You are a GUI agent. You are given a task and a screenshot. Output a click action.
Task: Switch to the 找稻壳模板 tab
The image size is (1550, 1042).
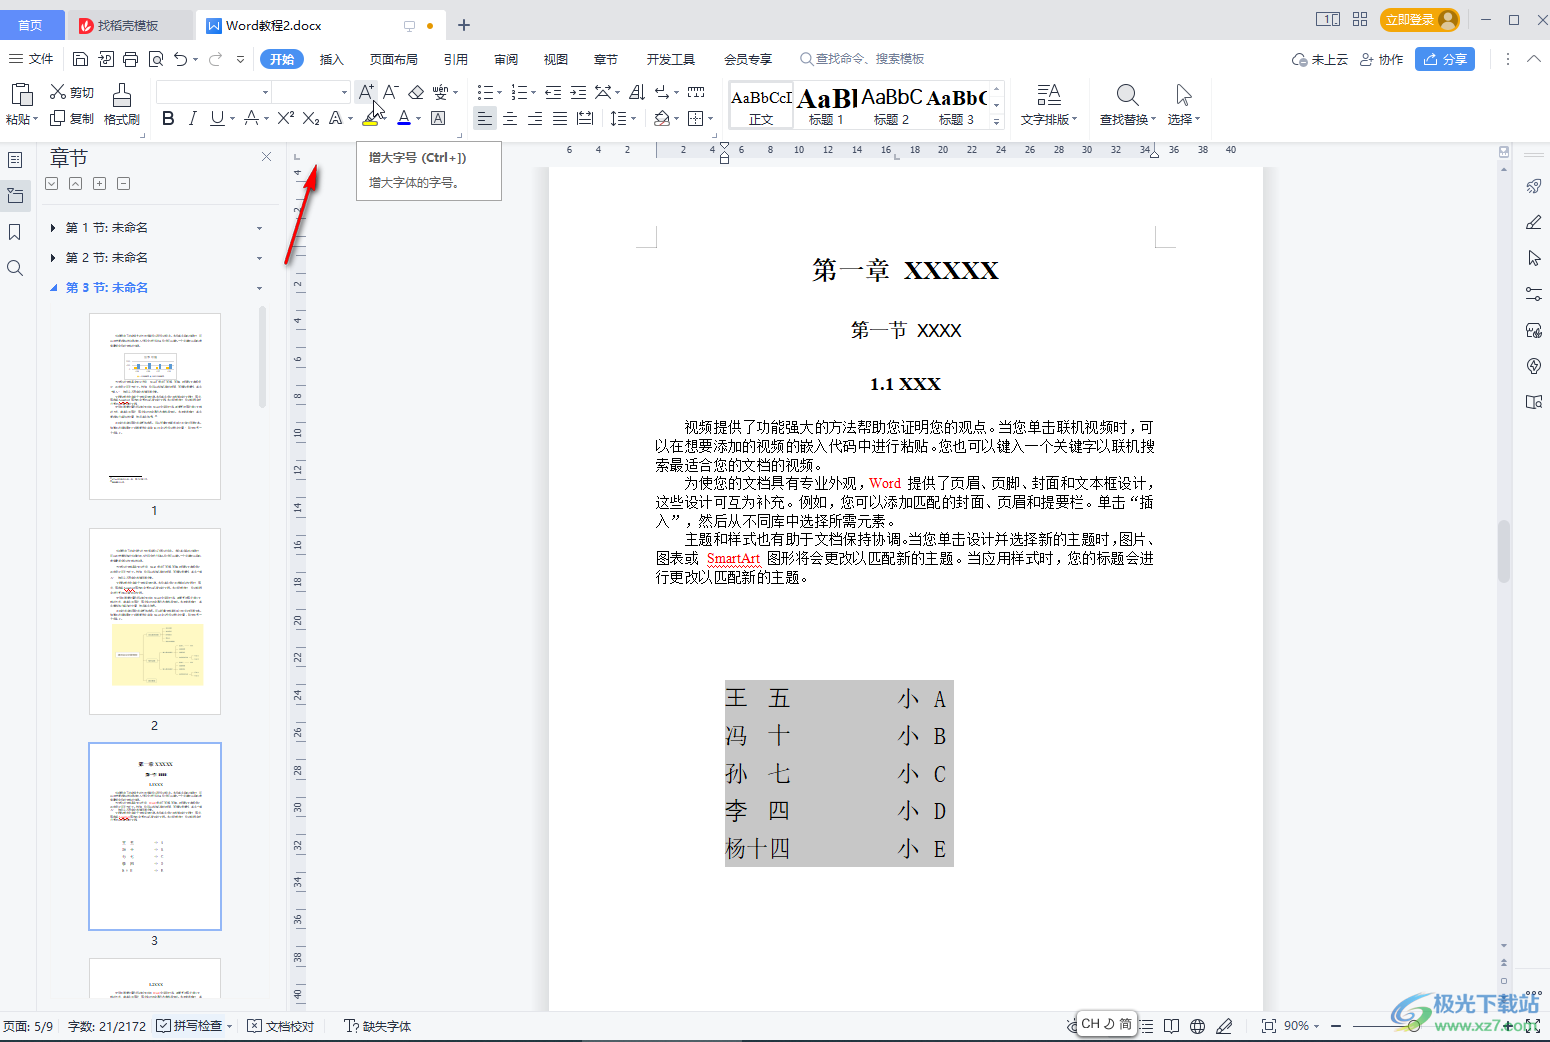(128, 25)
